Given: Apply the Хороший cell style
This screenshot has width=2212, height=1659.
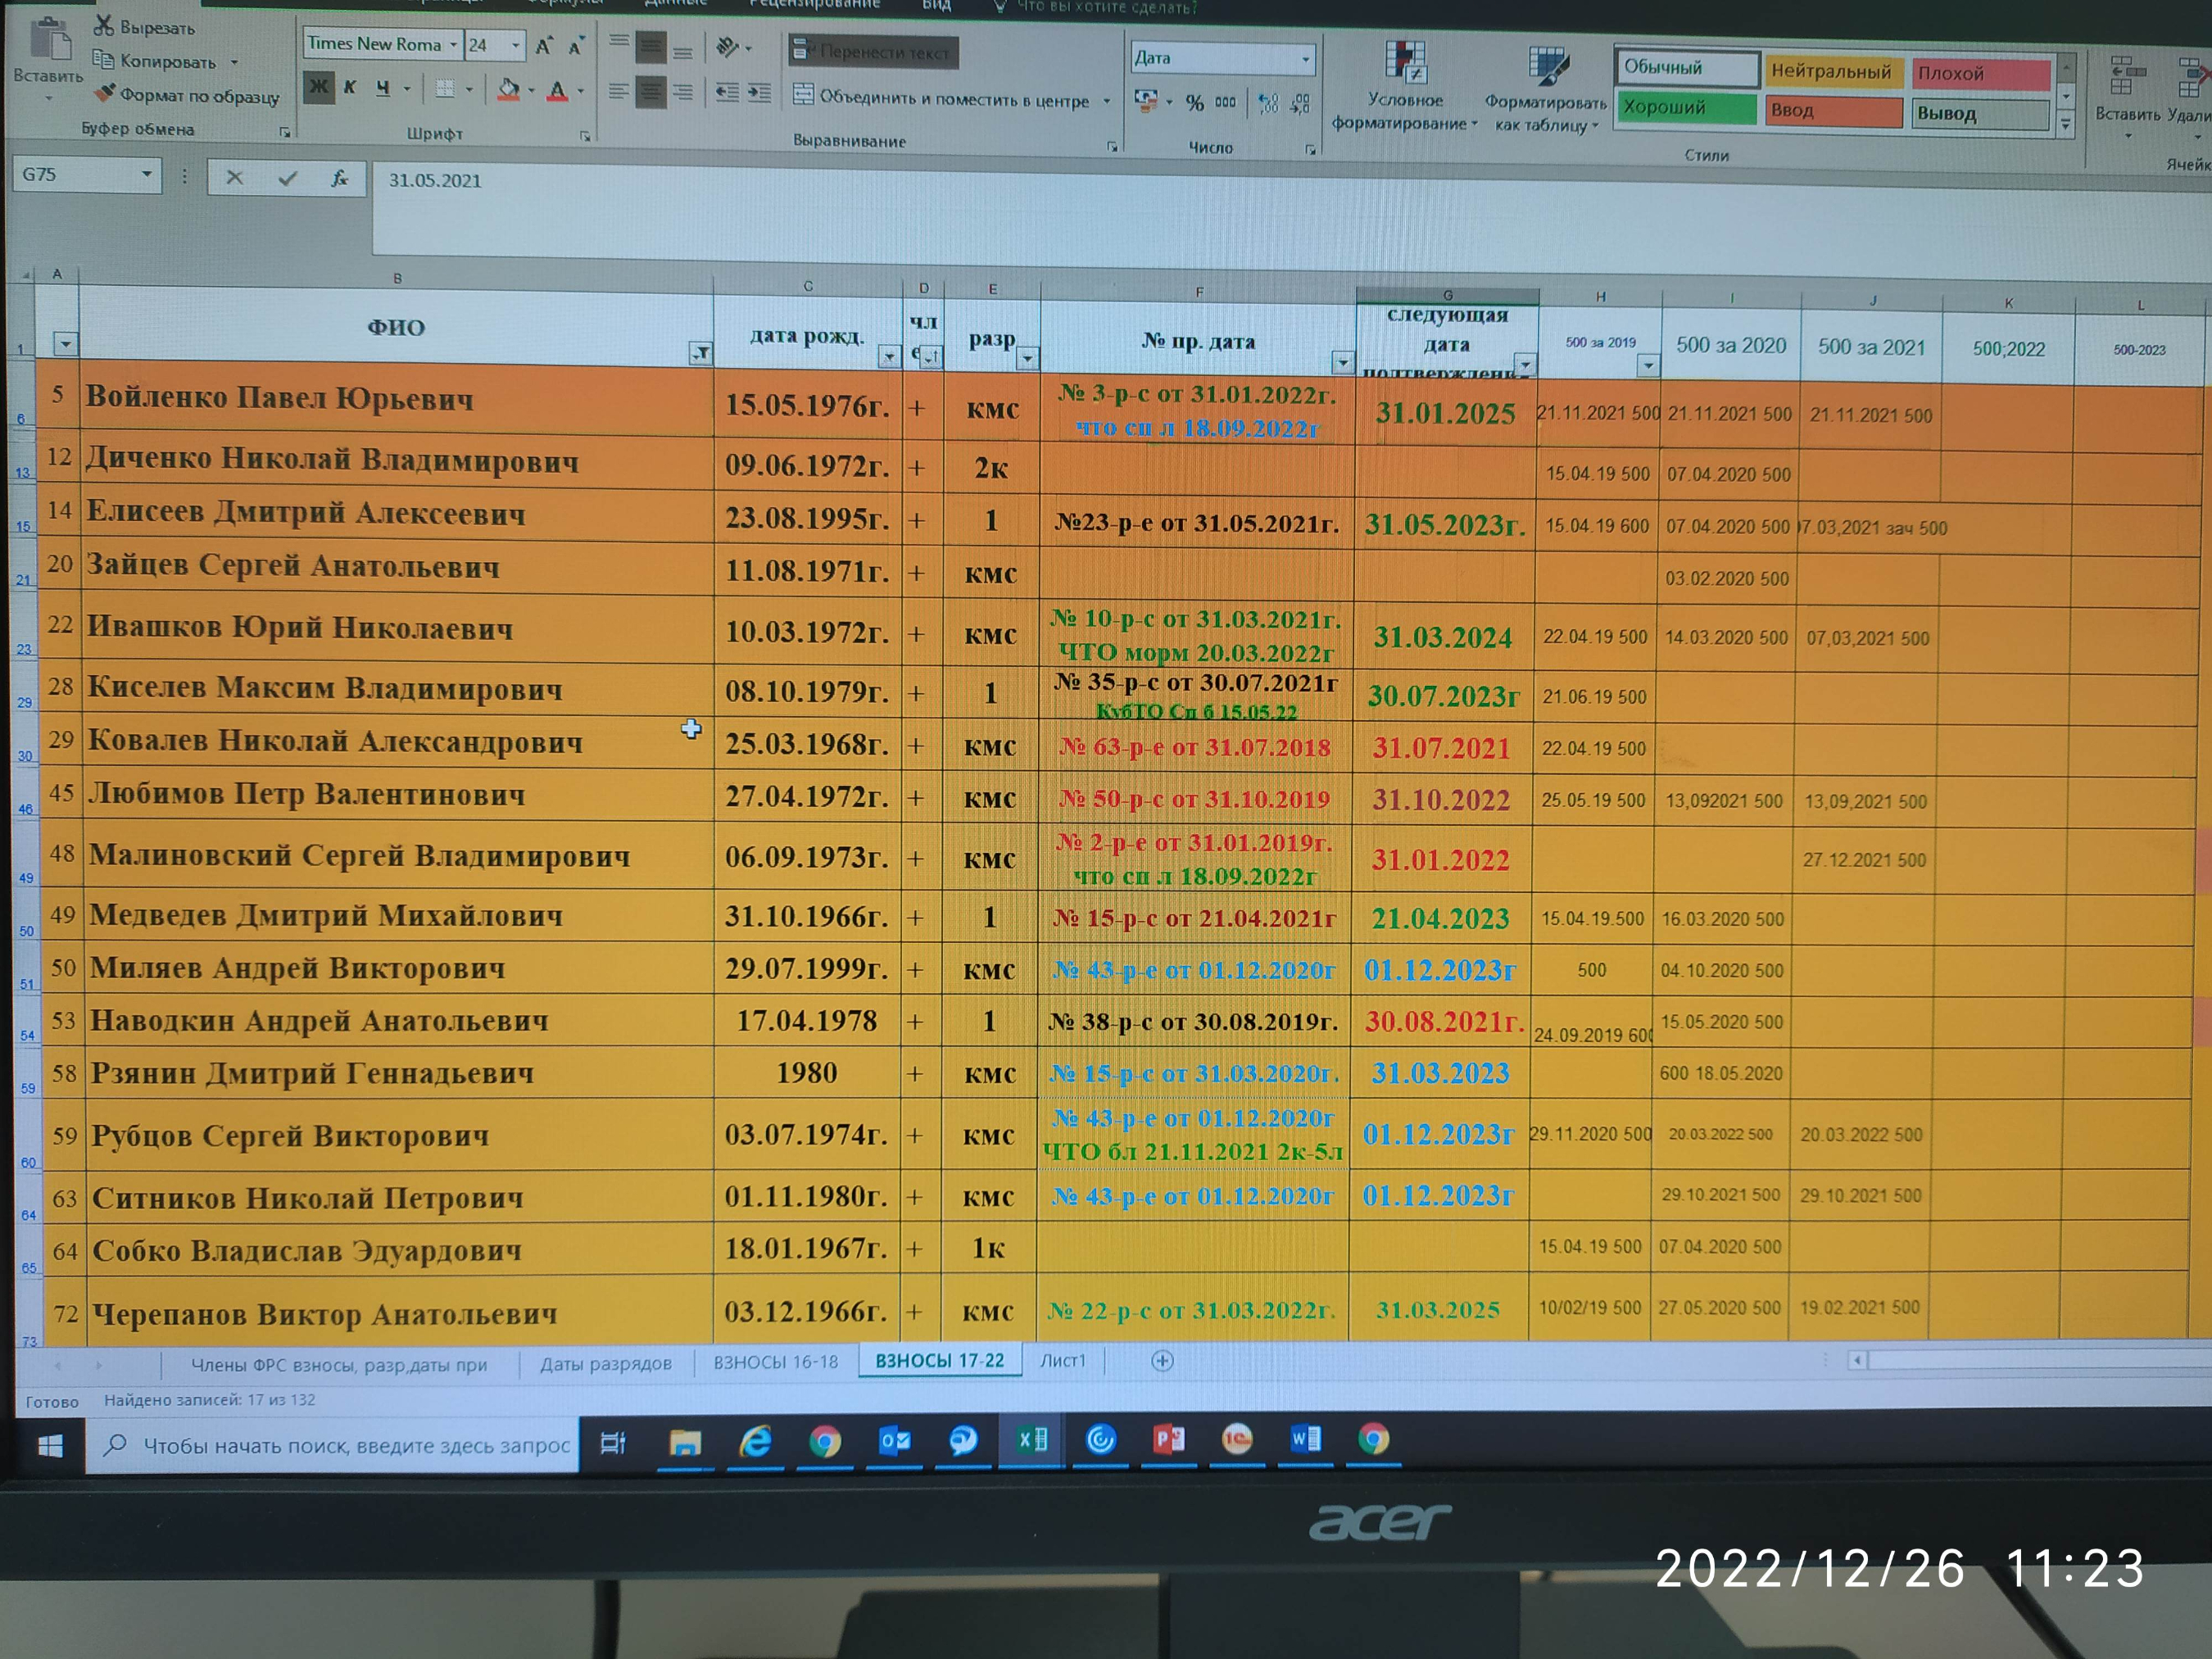Looking at the screenshot, I should point(1688,107).
